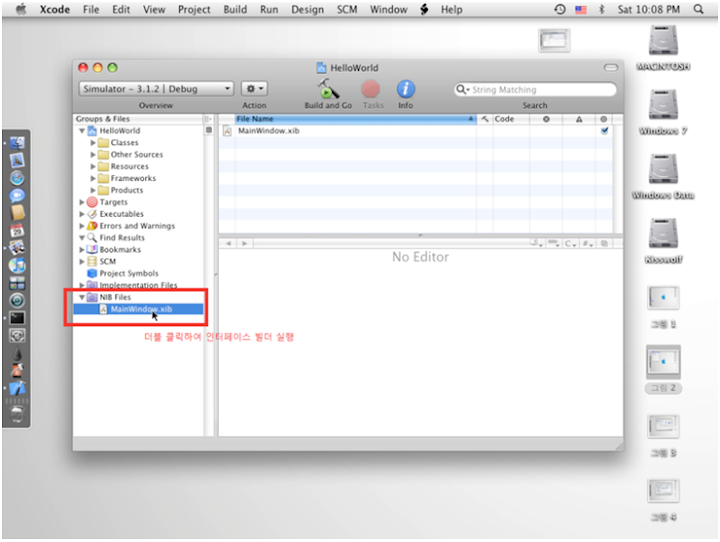
Task: Expand the Other Sources folder
Action: pyautogui.click(x=93, y=155)
